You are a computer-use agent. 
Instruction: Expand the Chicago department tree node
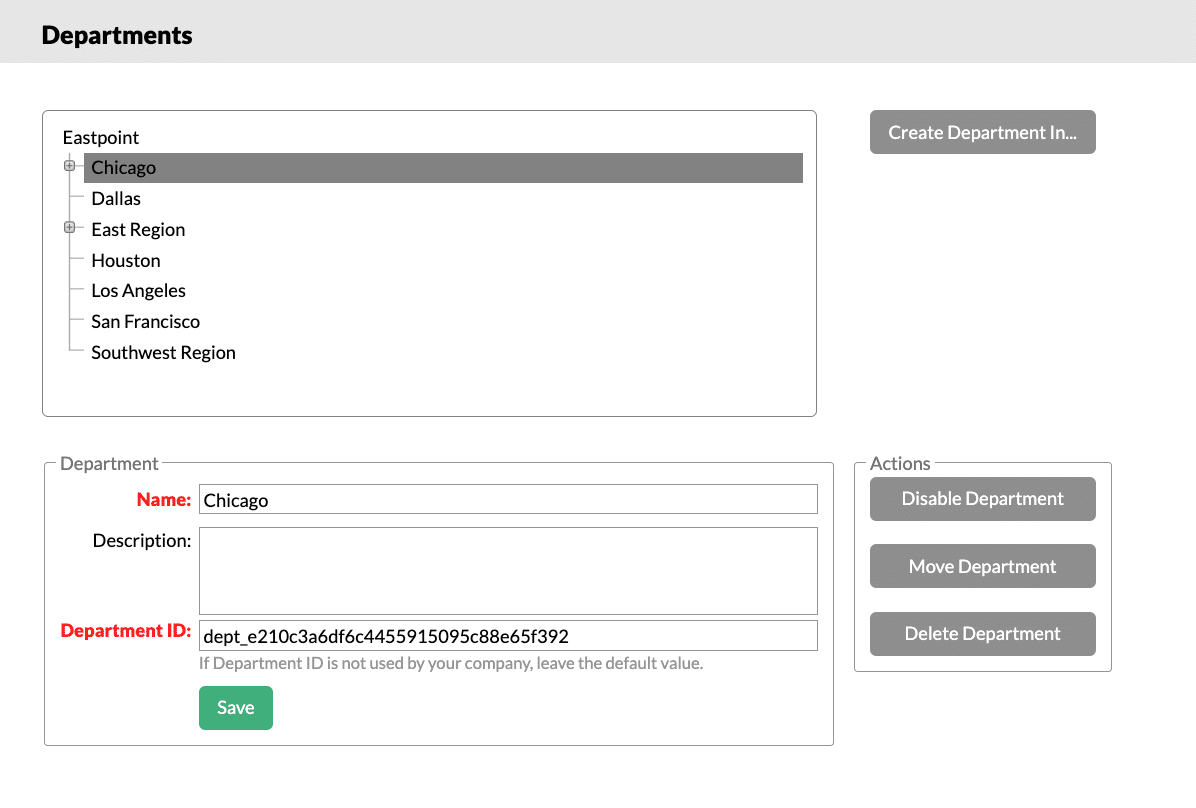(69, 165)
